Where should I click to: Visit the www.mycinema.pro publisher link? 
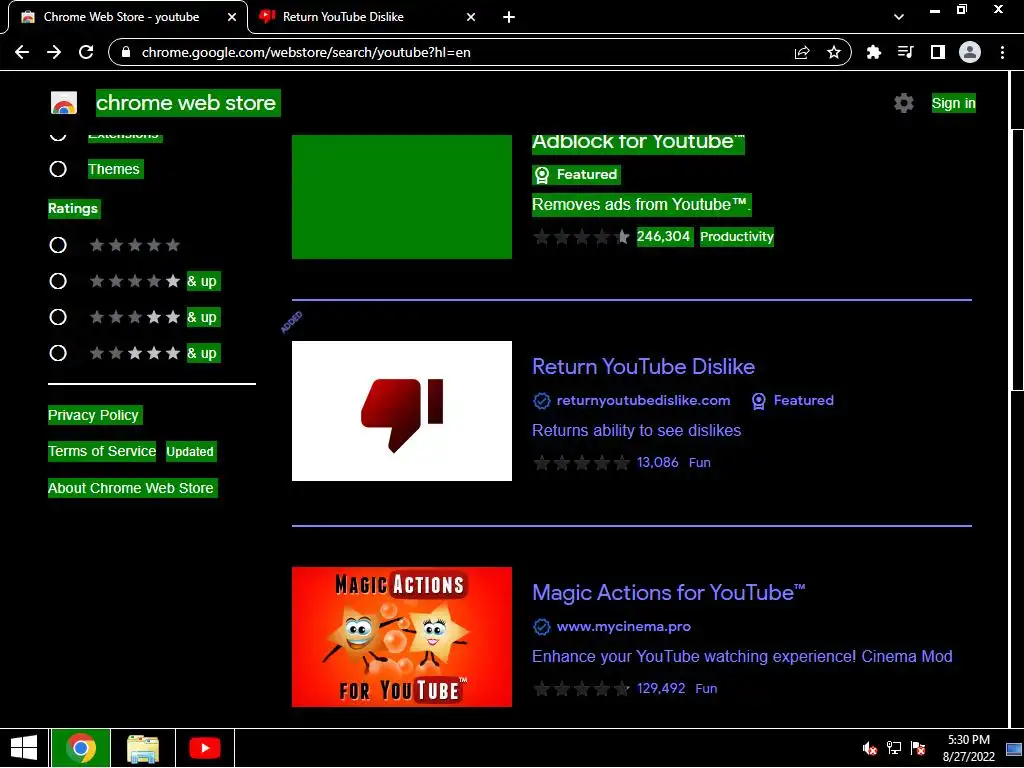[624, 627]
